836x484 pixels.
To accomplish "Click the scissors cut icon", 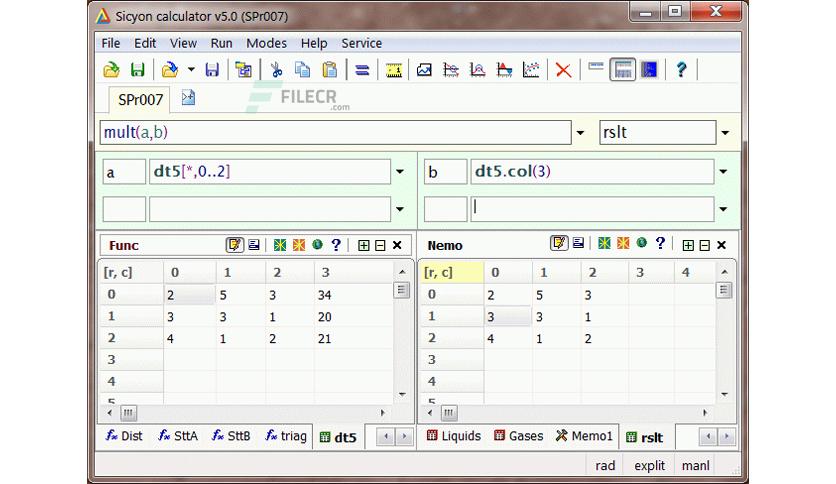I will pos(276,70).
